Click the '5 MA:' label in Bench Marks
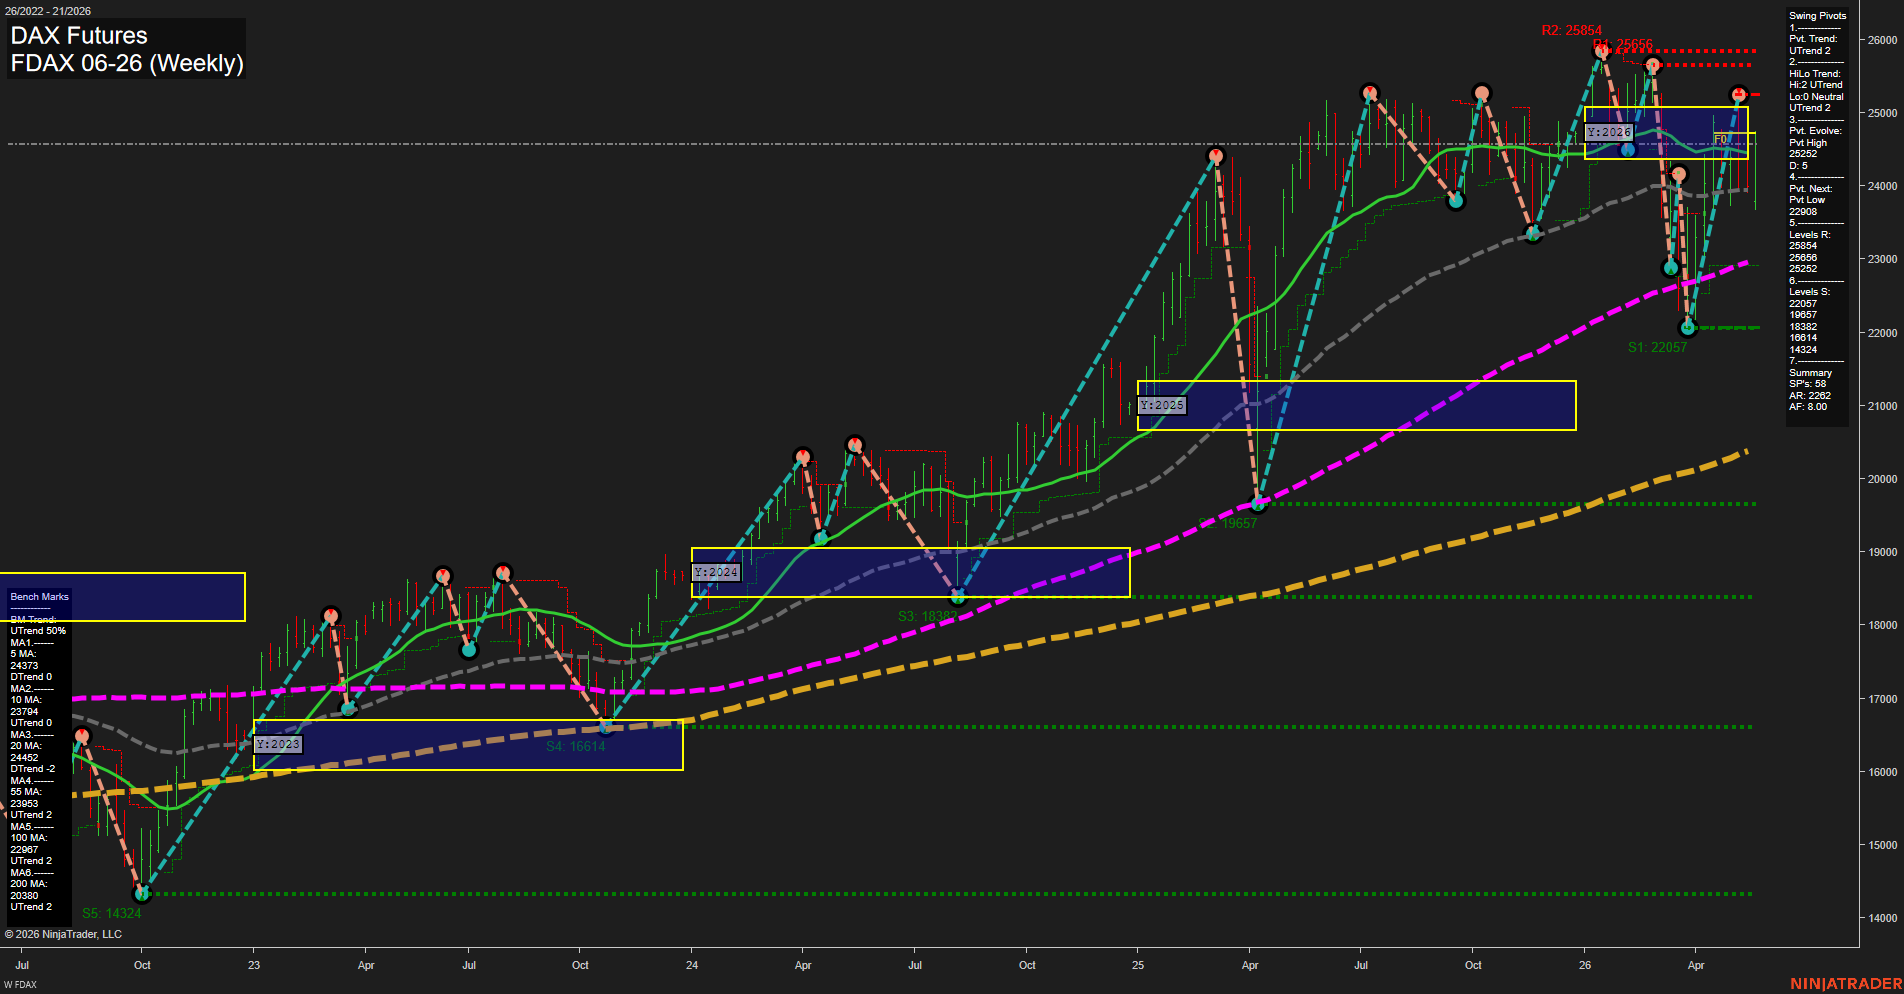This screenshot has width=1904, height=994. (x=25, y=654)
